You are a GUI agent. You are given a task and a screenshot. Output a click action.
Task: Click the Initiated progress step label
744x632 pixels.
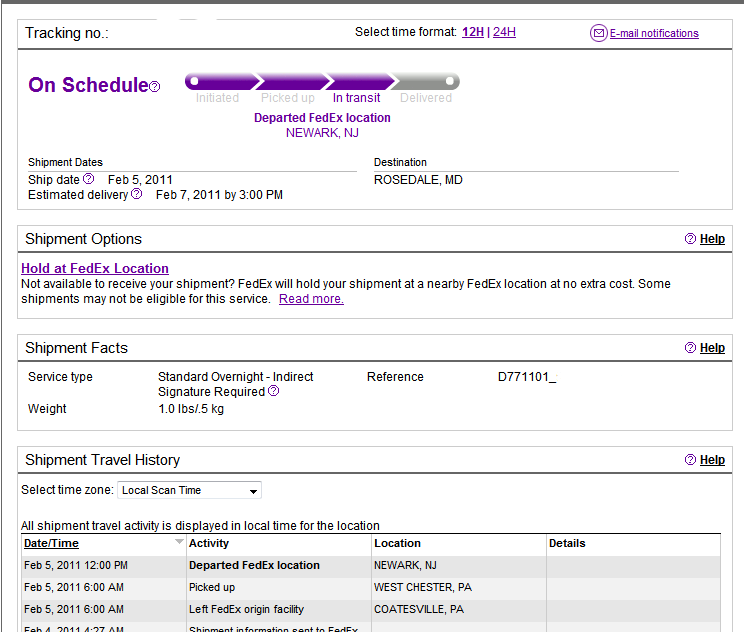[217, 98]
